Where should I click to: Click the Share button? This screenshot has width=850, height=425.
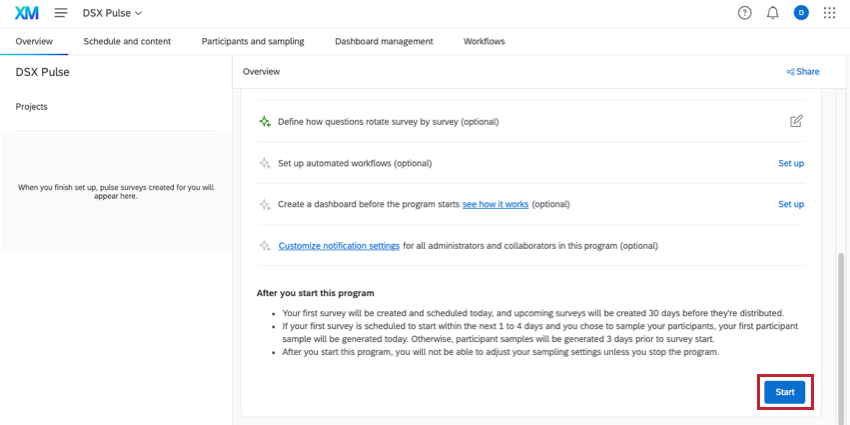coord(802,72)
